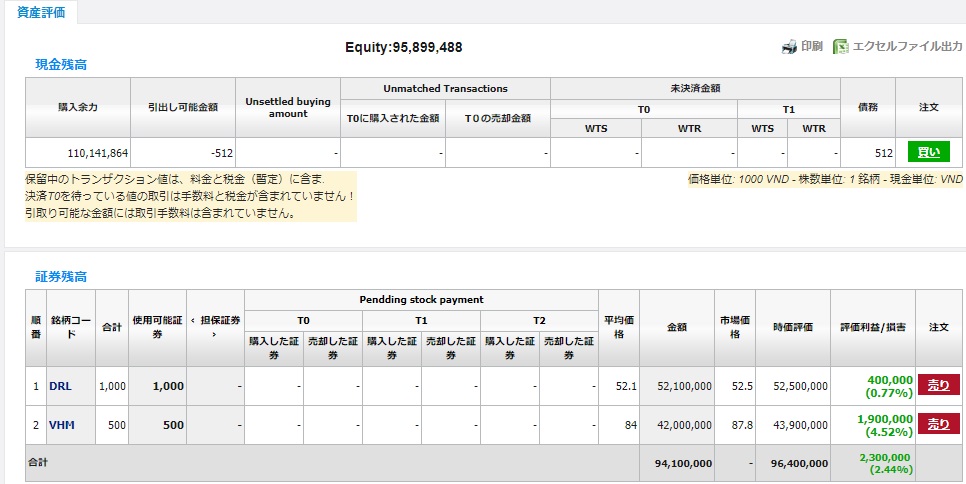Click the Equity total at the top
Image resolution: width=966 pixels, height=484 pixels.
point(403,47)
